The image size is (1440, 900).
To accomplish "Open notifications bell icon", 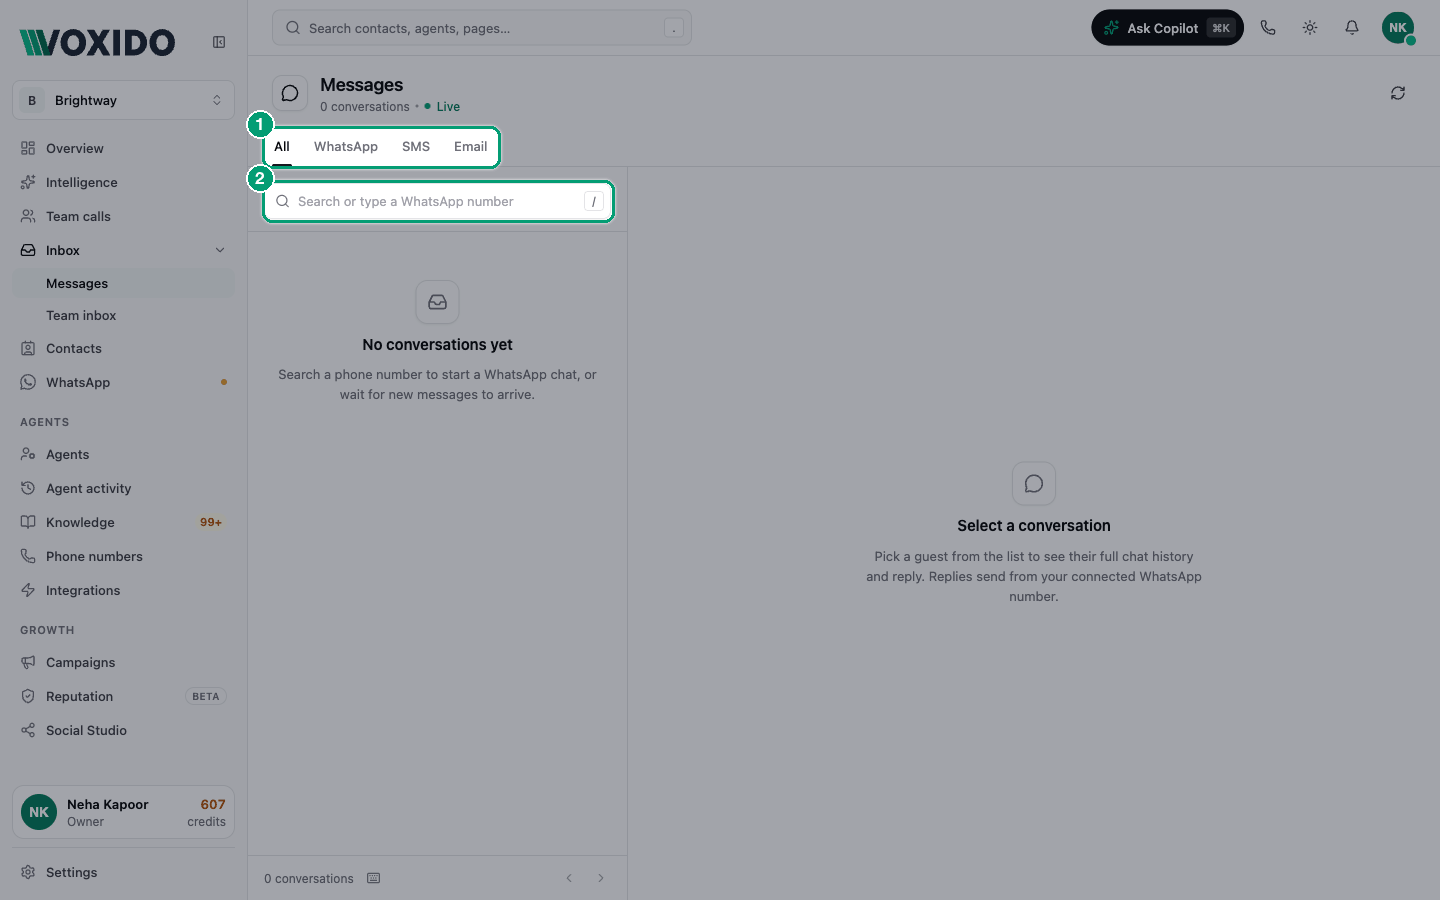I will 1352,28.
